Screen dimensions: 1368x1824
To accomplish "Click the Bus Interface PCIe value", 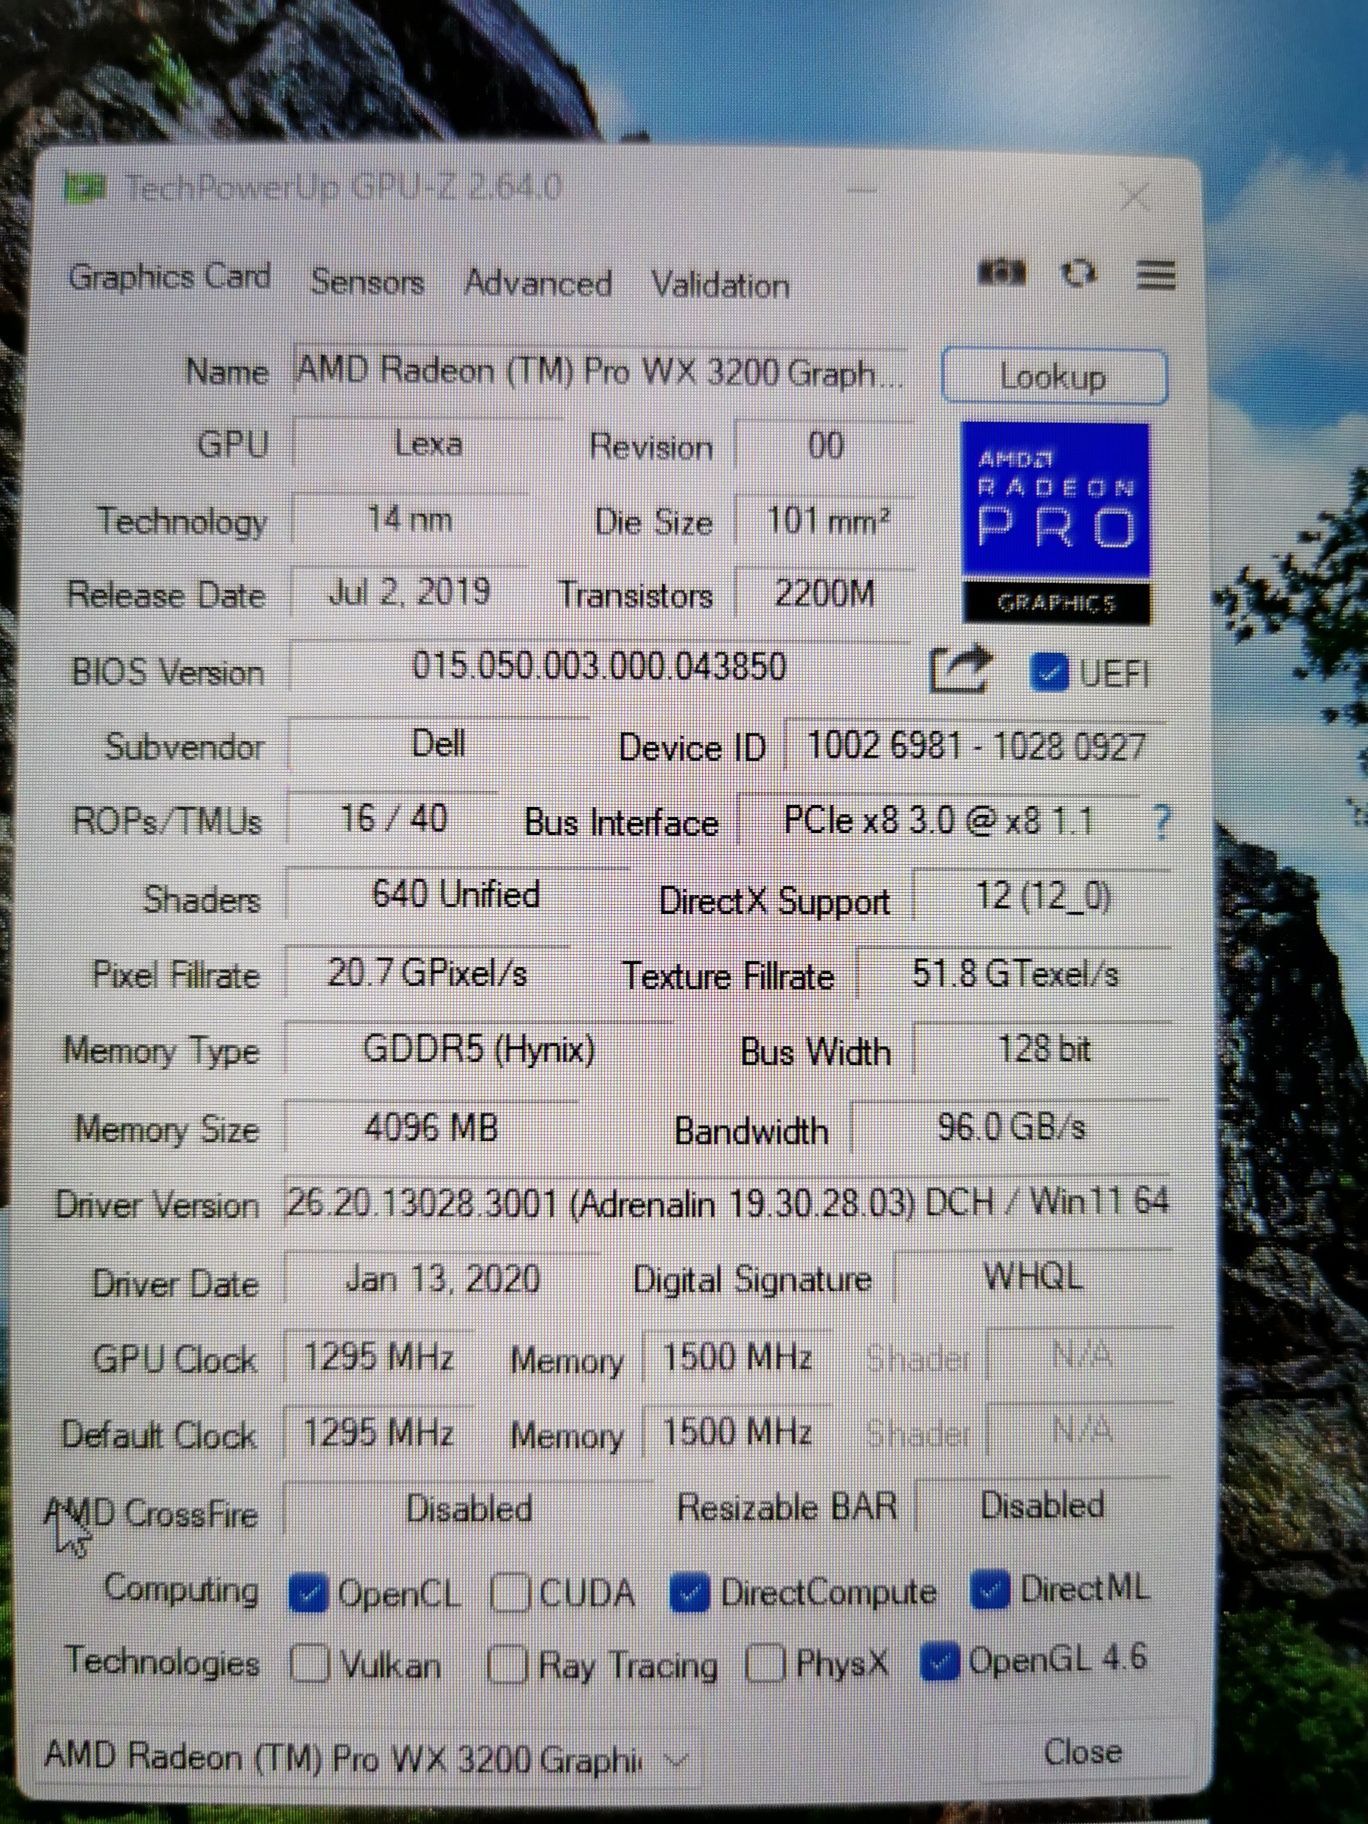I will coord(938,821).
